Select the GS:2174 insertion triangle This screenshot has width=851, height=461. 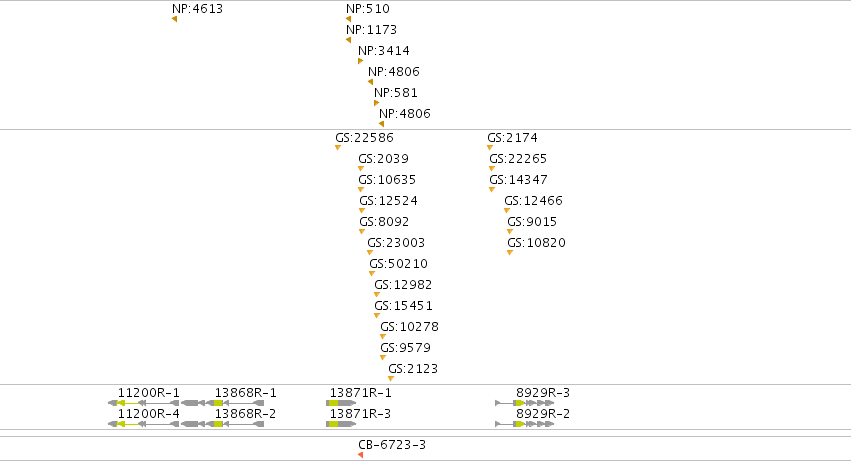point(490,148)
